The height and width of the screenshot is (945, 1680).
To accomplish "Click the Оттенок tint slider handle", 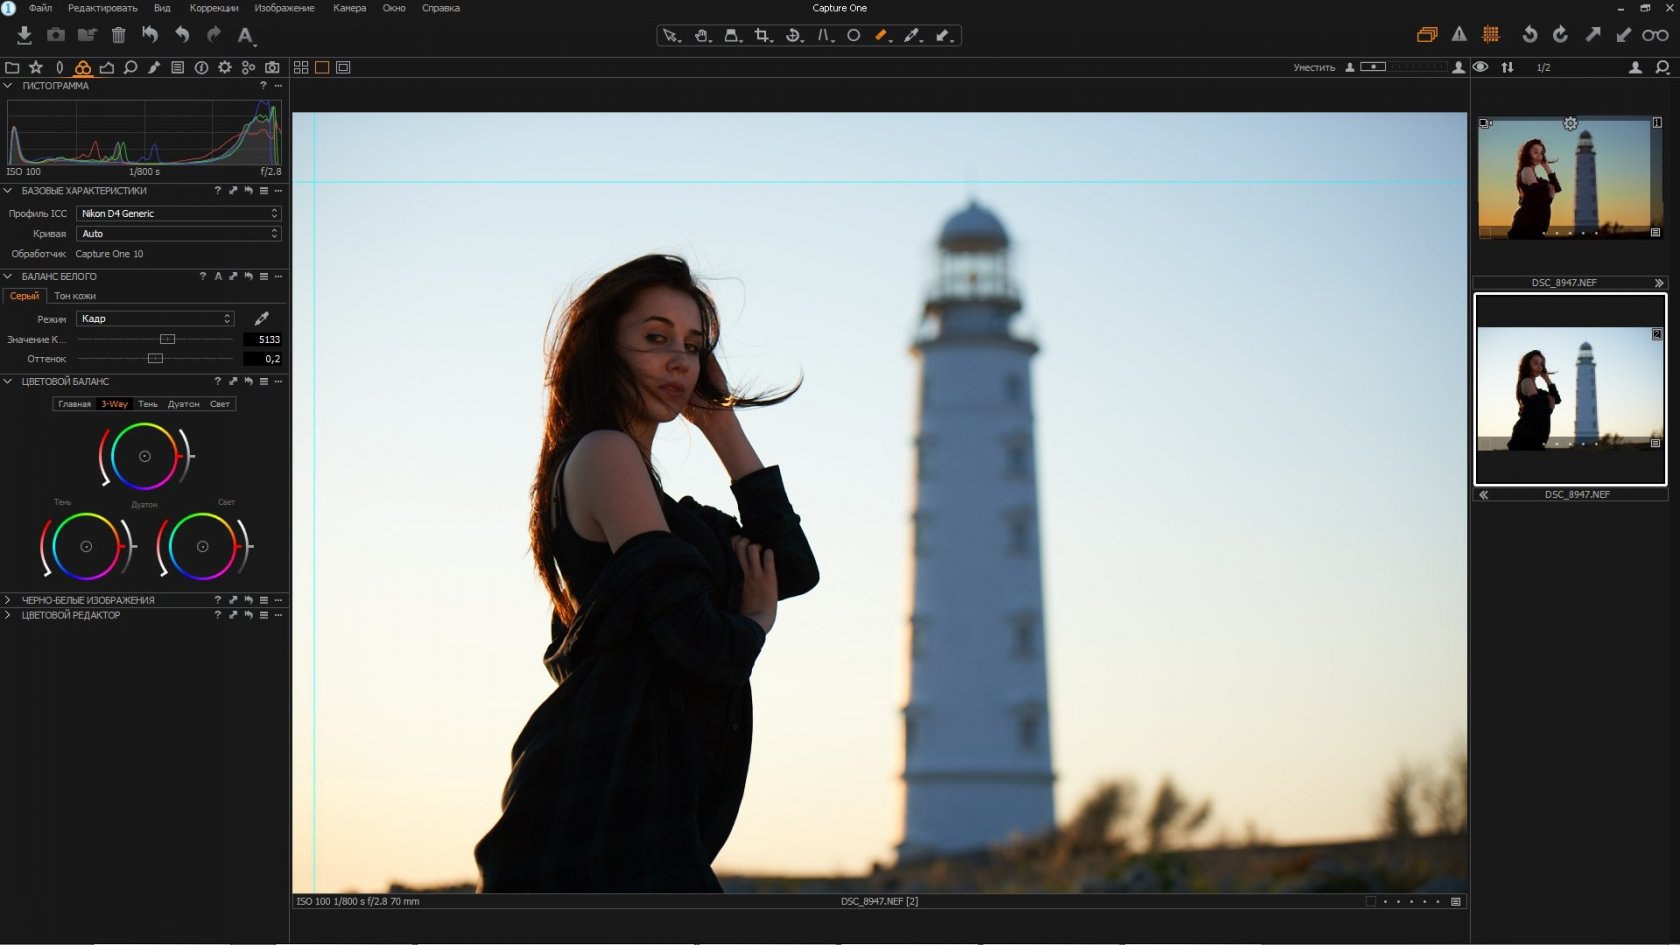I will pyautogui.click(x=155, y=359).
